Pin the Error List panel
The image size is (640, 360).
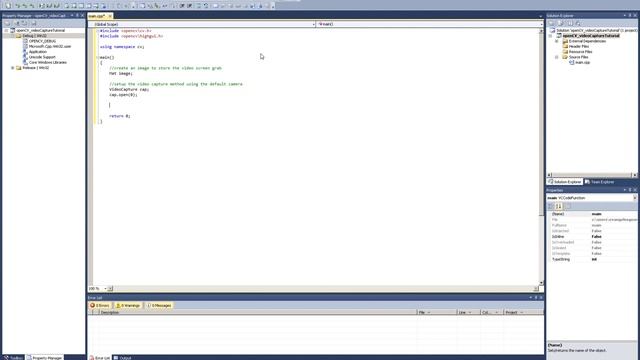[536, 298]
